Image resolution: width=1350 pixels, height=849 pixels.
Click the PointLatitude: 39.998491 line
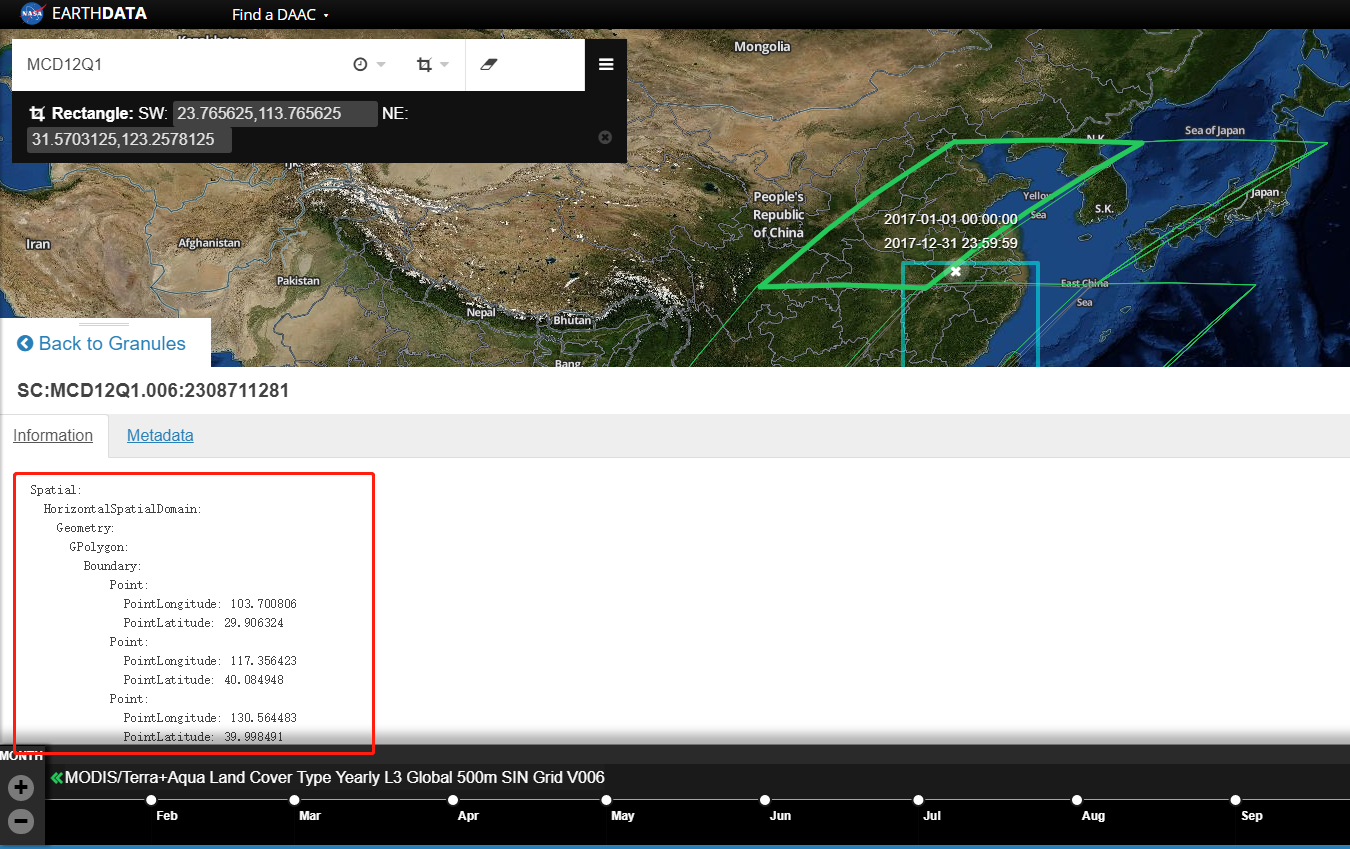click(203, 737)
